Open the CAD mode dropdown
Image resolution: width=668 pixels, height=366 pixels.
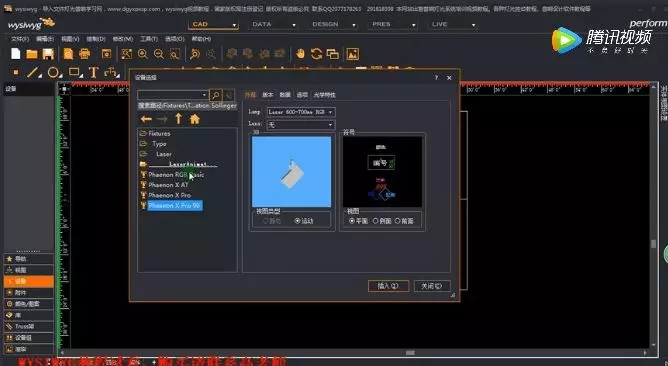pyautogui.click(x=213, y=25)
